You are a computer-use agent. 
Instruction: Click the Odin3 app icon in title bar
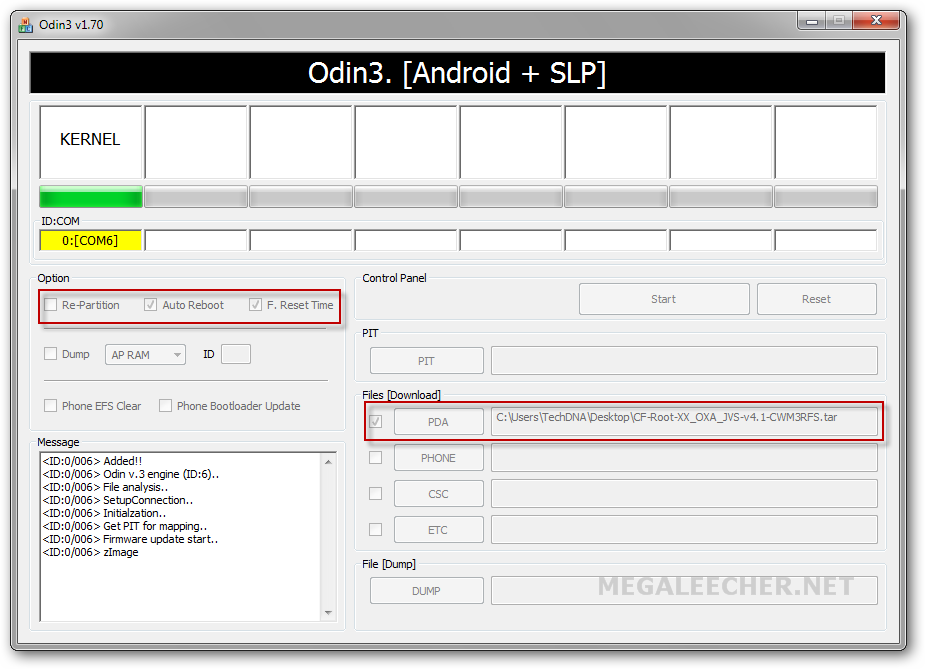pyautogui.click(x=25, y=25)
